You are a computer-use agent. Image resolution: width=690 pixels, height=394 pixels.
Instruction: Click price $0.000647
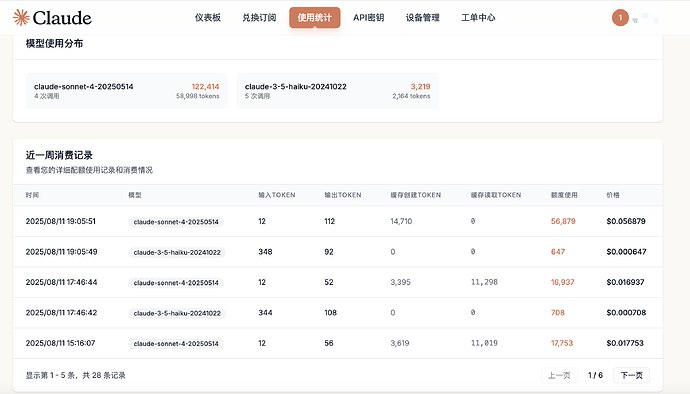pyautogui.click(x=626, y=252)
